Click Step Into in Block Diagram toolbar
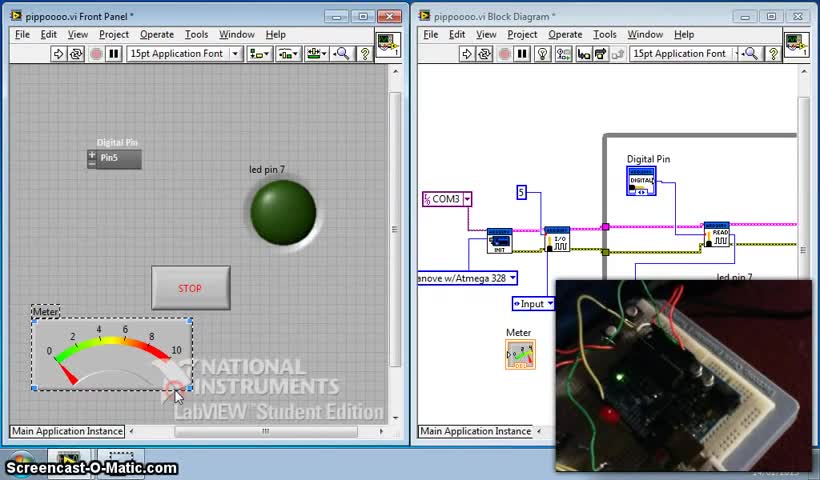This screenshot has width=820, height=480. 584,54
